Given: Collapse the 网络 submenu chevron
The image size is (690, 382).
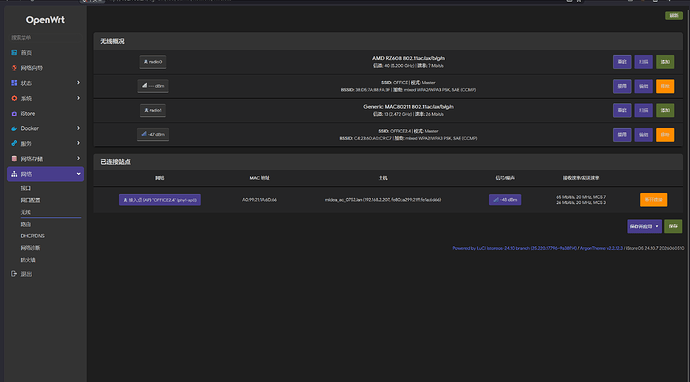Looking at the screenshot, I should click(x=78, y=174).
